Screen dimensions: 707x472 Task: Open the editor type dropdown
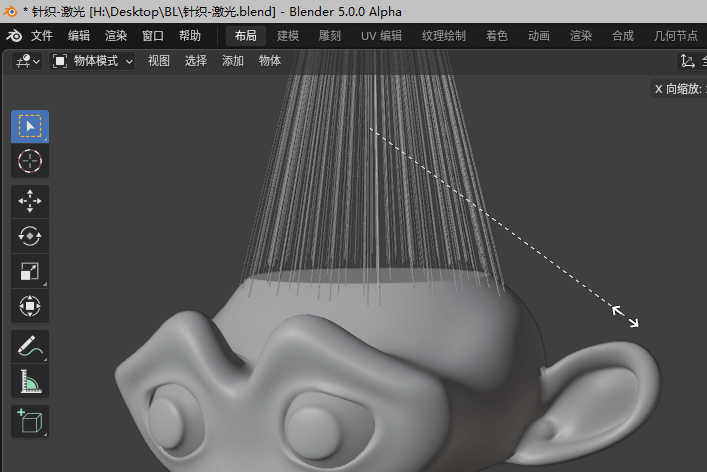click(x=27, y=61)
